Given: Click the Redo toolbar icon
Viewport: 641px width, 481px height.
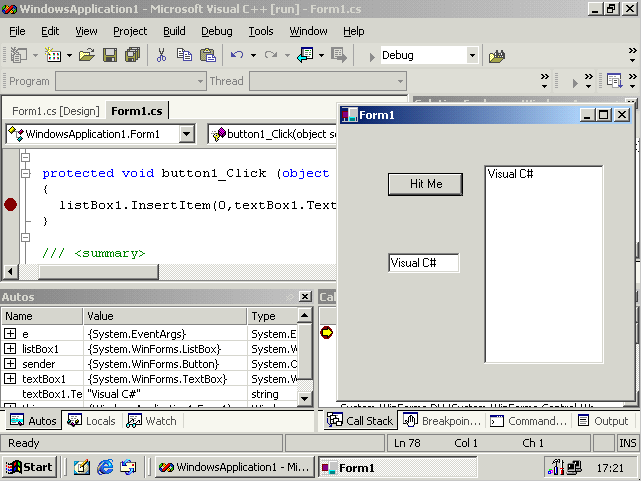Looking at the screenshot, I should pos(271,55).
